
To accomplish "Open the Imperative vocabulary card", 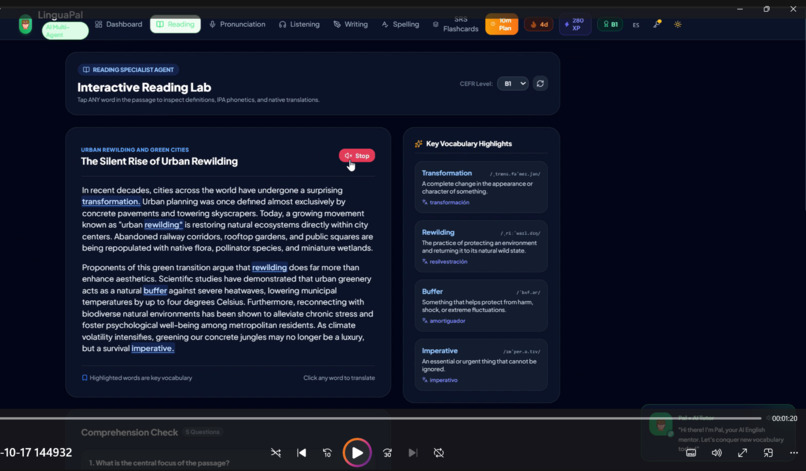I will (481, 365).
